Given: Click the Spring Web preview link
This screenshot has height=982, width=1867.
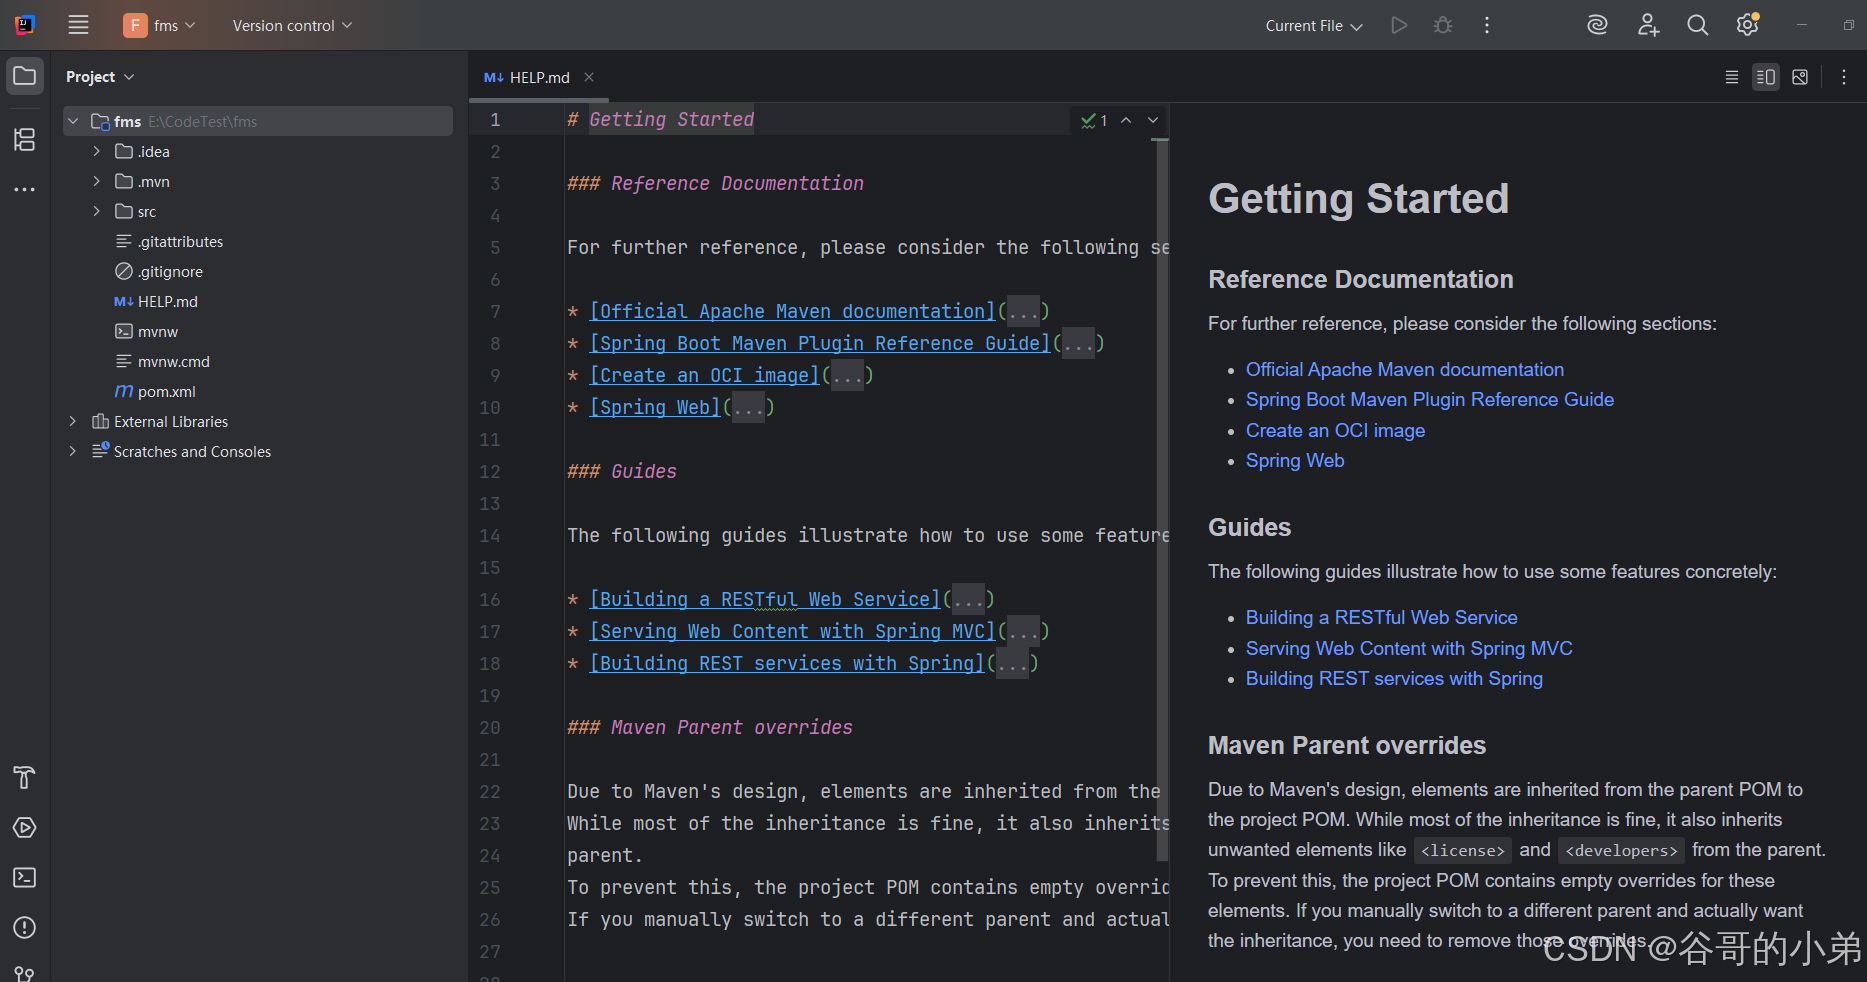Looking at the screenshot, I should click(x=1294, y=460).
